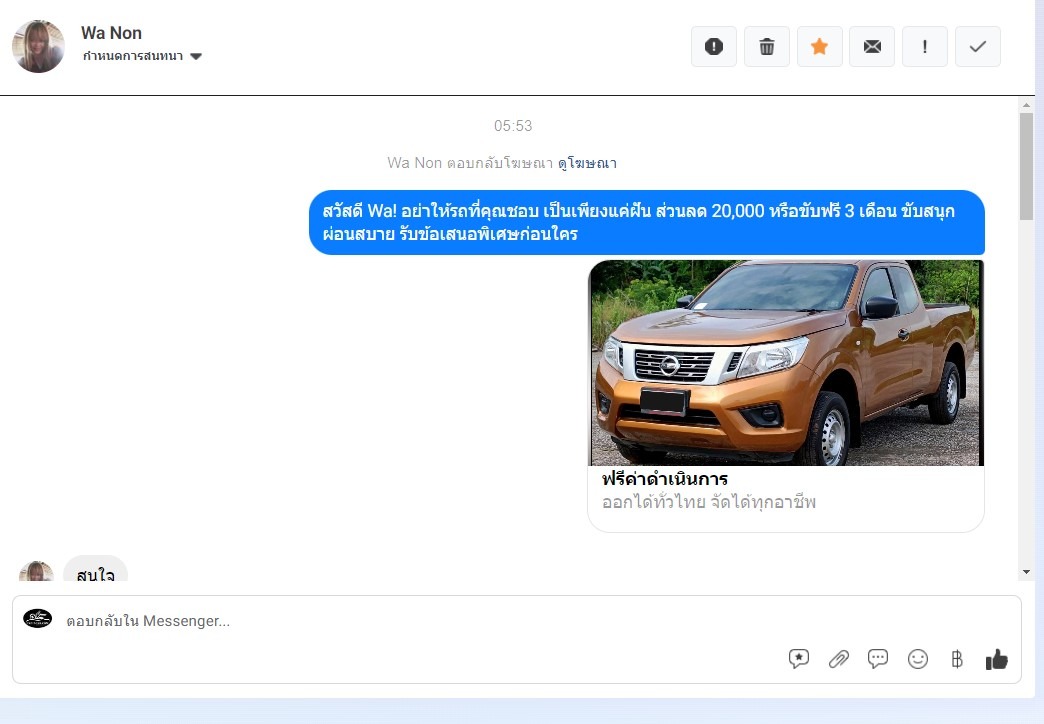Click the small sender avatar beside สนใจ
The width and height of the screenshot is (1044, 724).
coord(36,571)
